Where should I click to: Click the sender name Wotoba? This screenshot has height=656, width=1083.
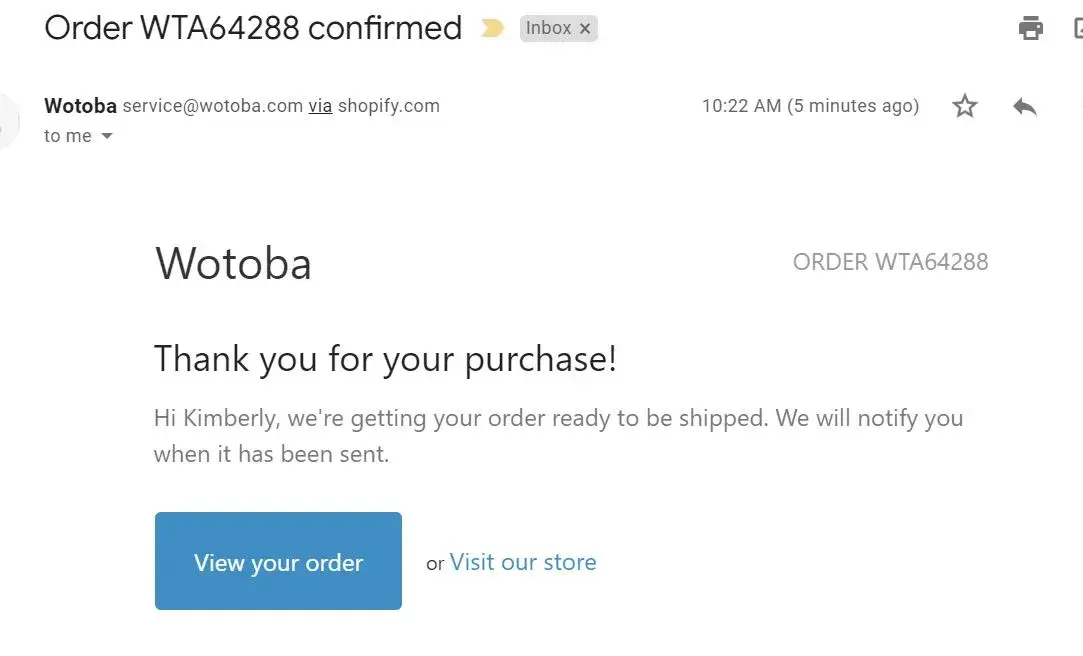[80, 106]
